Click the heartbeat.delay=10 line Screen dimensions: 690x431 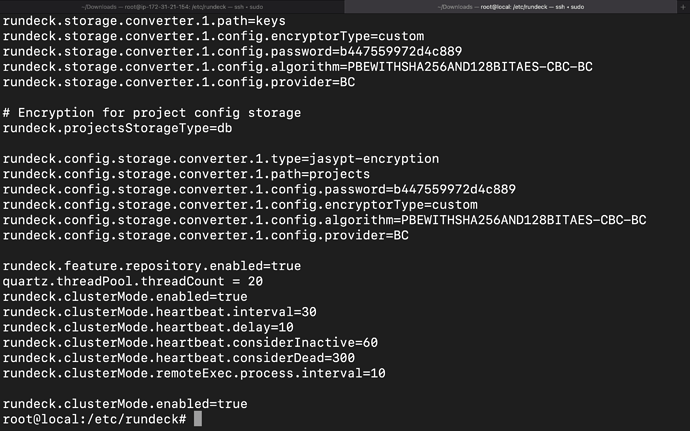148,327
